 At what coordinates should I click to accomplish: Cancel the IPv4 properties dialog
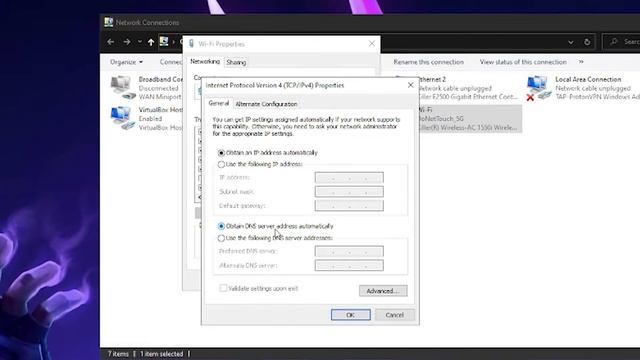pyautogui.click(x=394, y=315)
